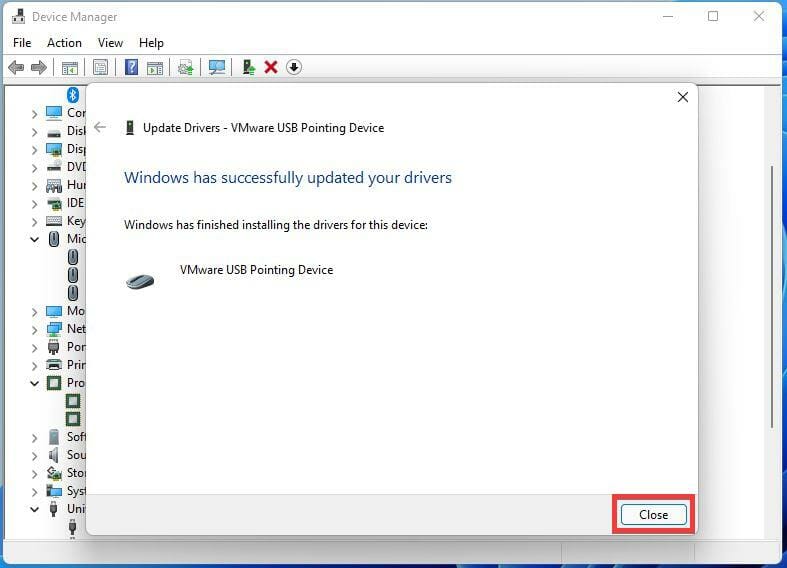Viewport: 787px width, 568px height.
Task: Open the File menu
Action: click(22, 43)
